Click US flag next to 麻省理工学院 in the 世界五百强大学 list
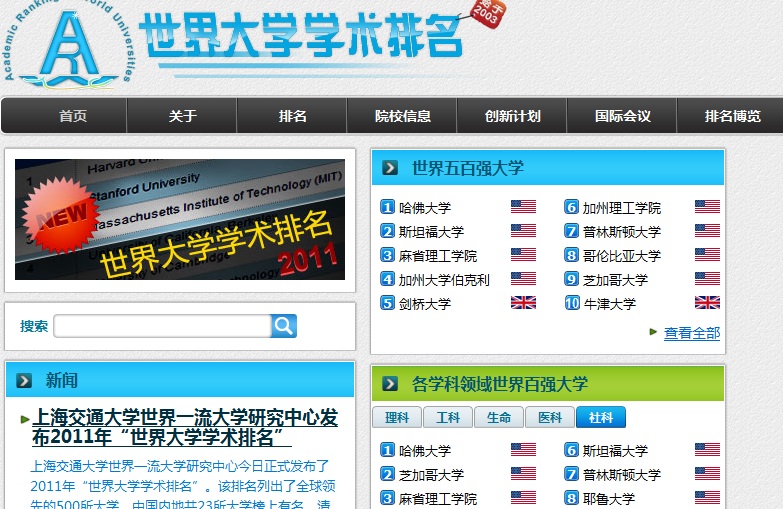Viewport: 783px width, 509px height. point(523,255)
